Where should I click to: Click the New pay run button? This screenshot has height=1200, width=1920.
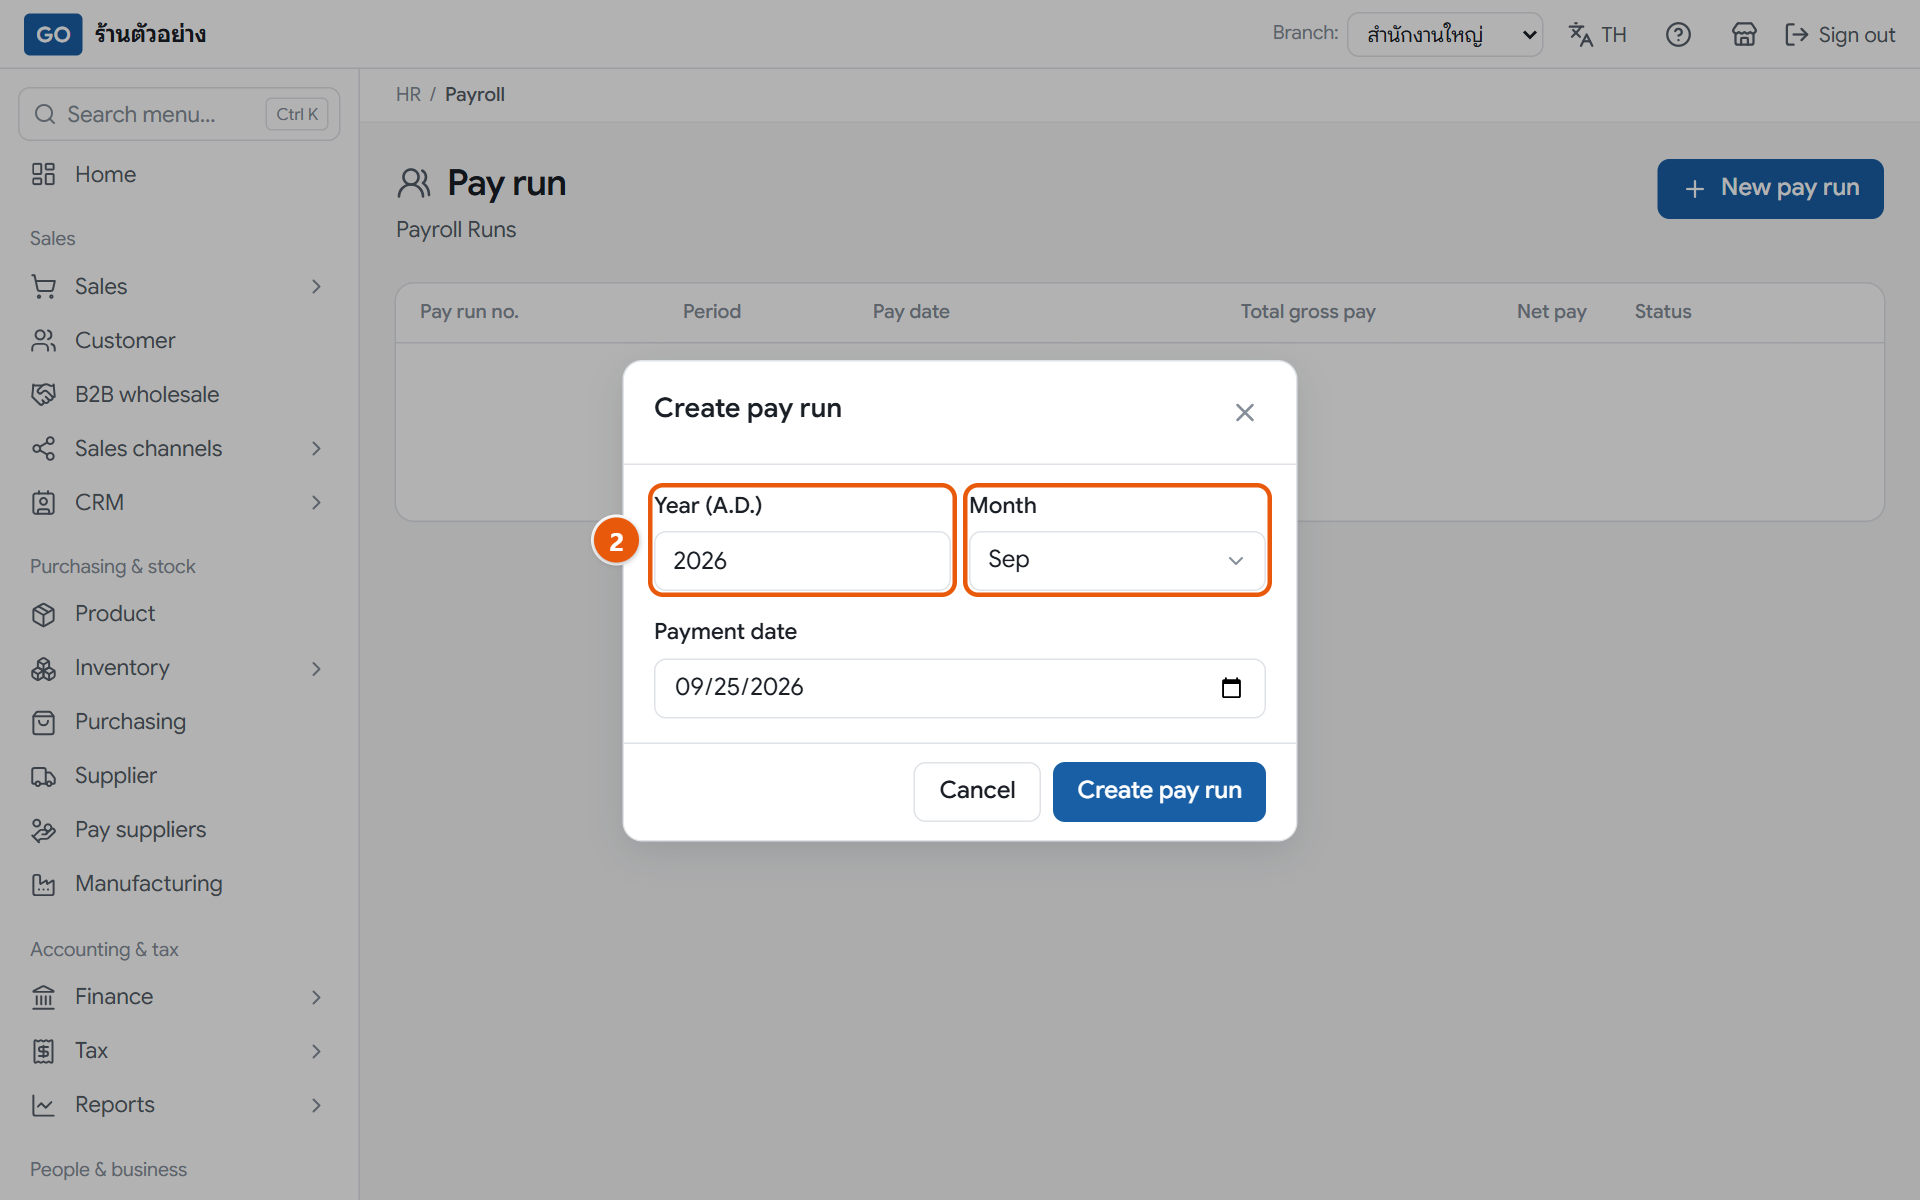coord(1770,188)
